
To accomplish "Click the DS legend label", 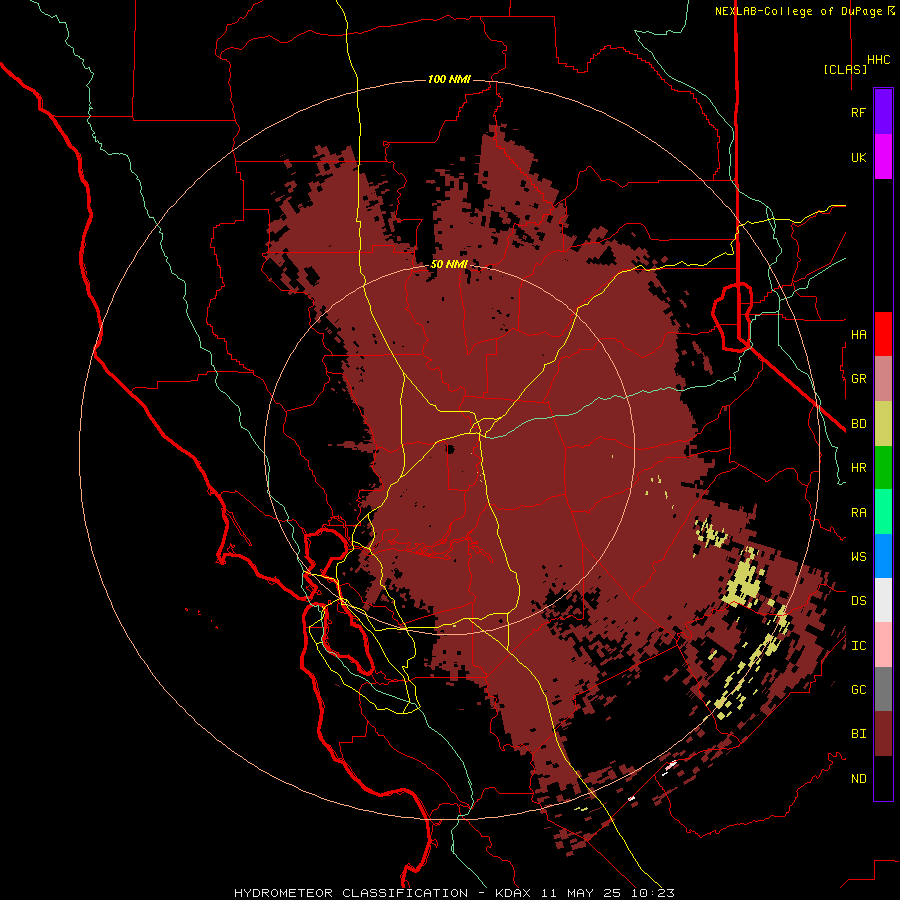I will click(x=859, y=601).
